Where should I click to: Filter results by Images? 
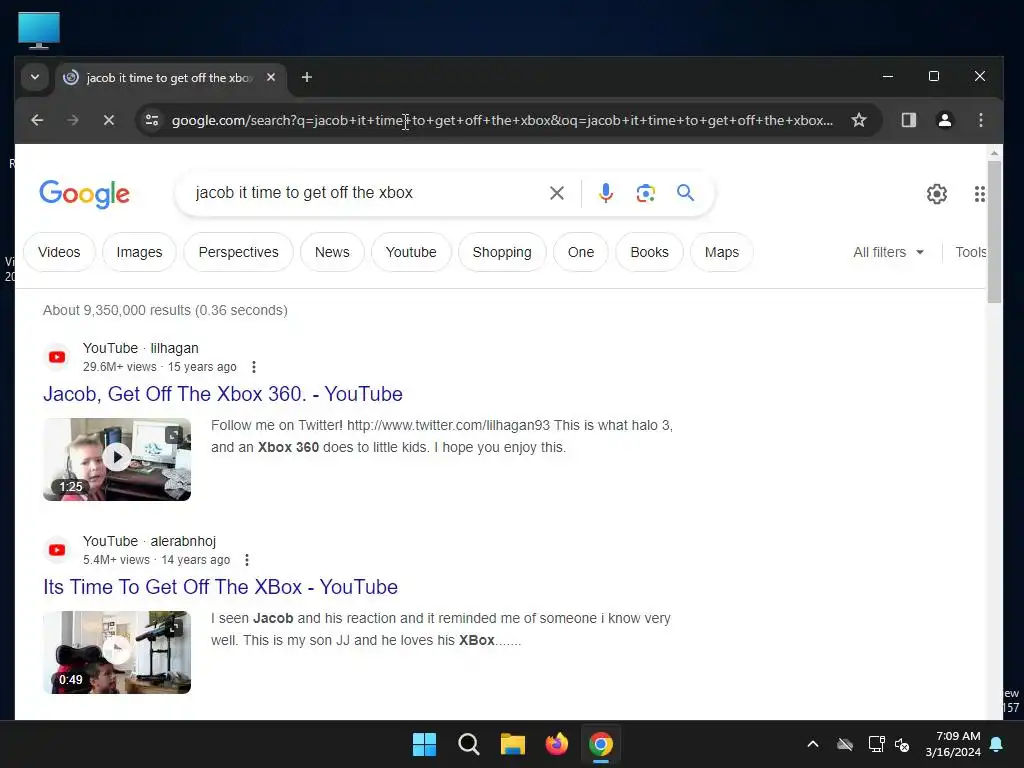point(139,252)
